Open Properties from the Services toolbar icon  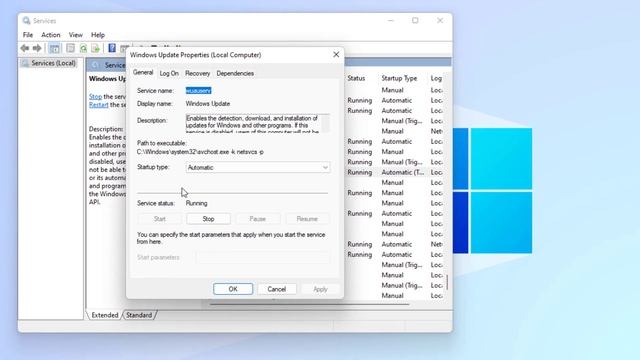[71, 48]
